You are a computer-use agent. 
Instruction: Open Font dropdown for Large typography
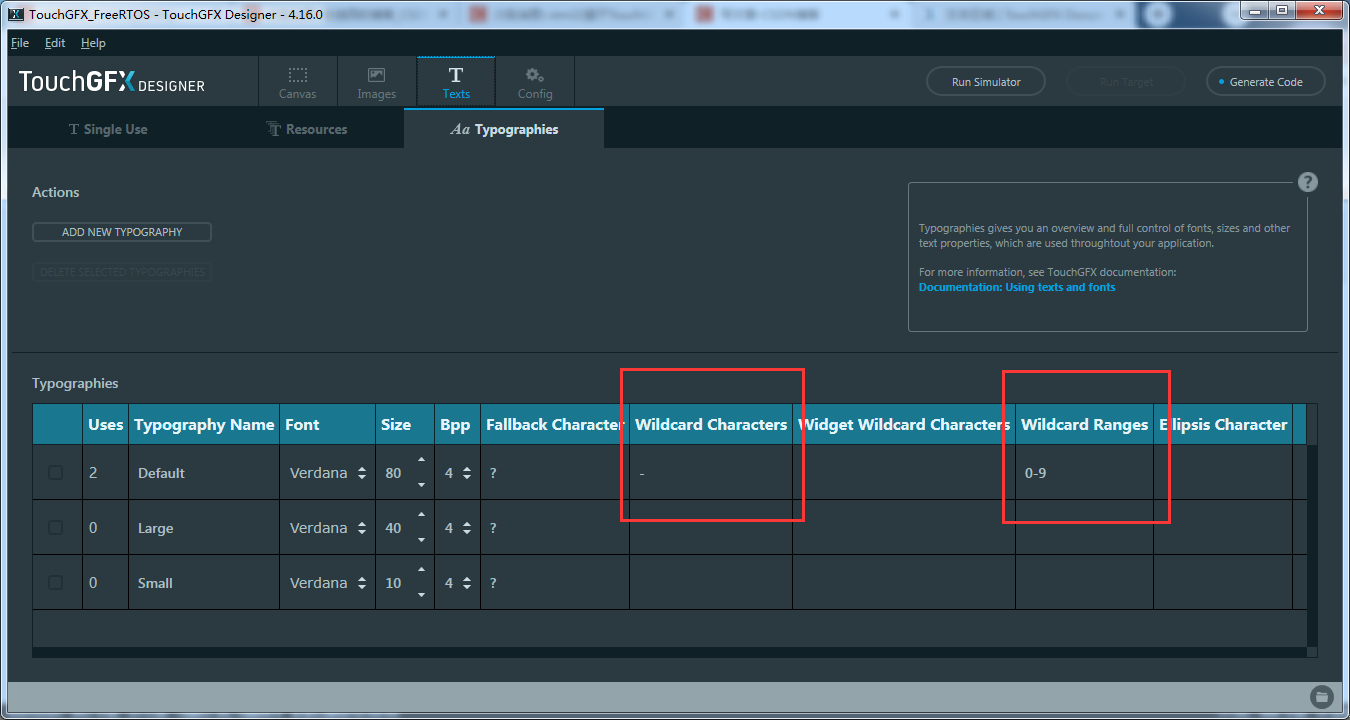(327, 528)
